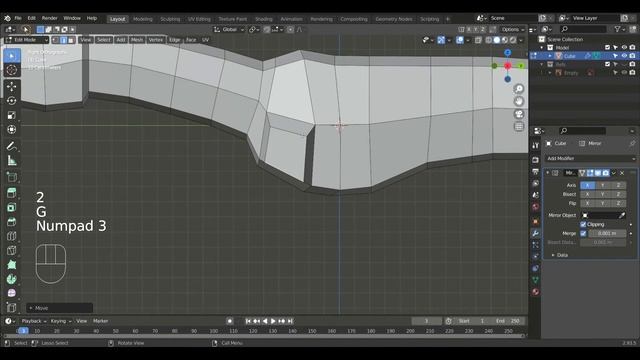This screenshot has width=640, height=360.
Task: Select the Select Box tool
Action: (11, 56)
